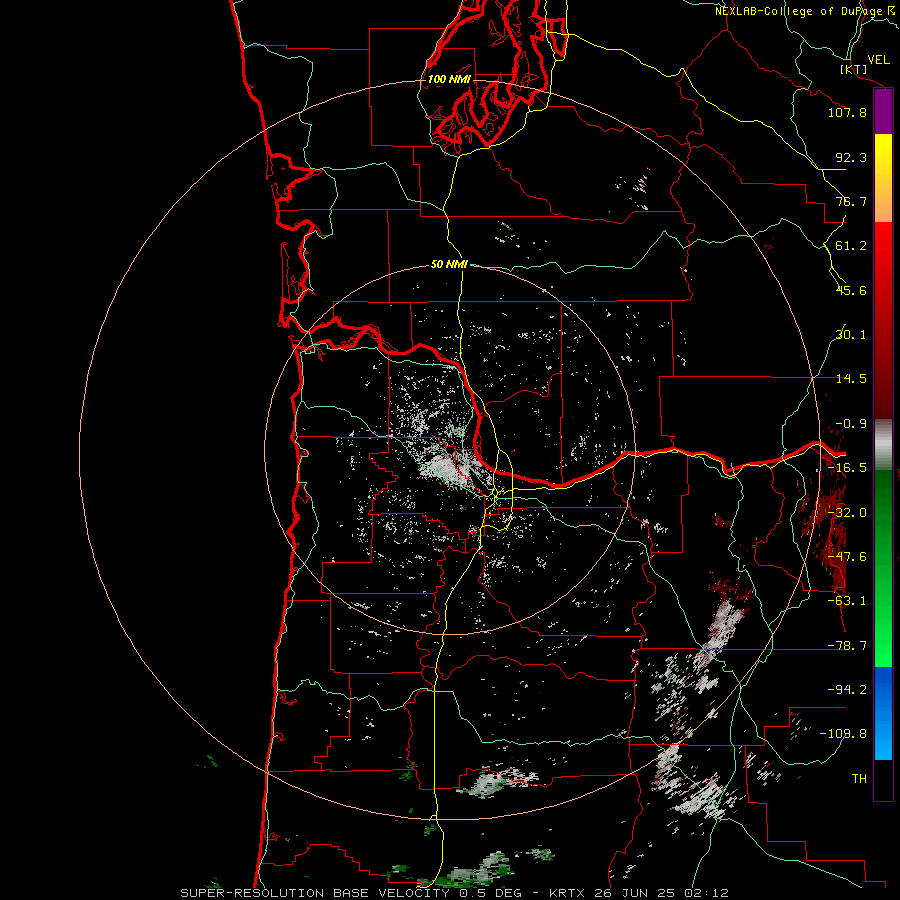Click the -47.6 velocity scale value
The height and width of the screenshot is (900, 900).
[x=847, y=557]
